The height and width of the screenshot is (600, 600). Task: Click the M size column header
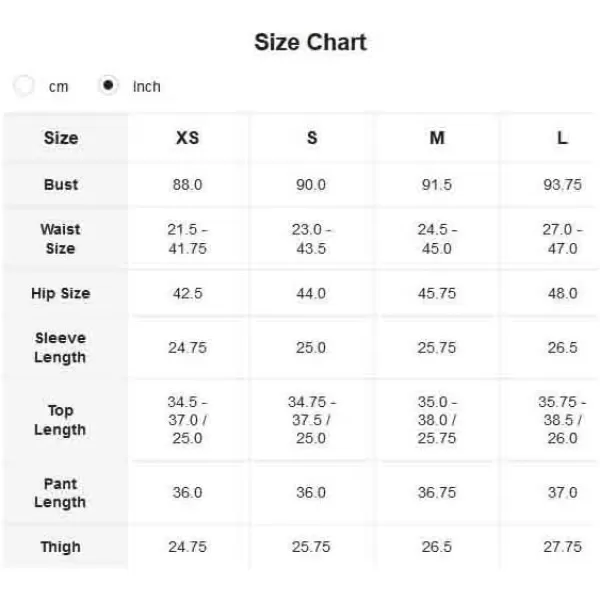[x=437, y=138]
